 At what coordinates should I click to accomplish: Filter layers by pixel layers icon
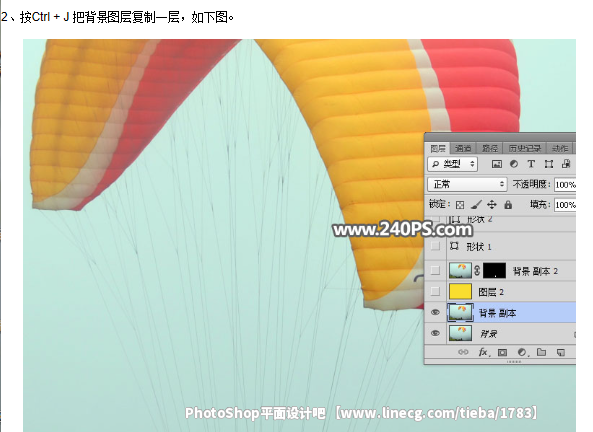(497, 164)
